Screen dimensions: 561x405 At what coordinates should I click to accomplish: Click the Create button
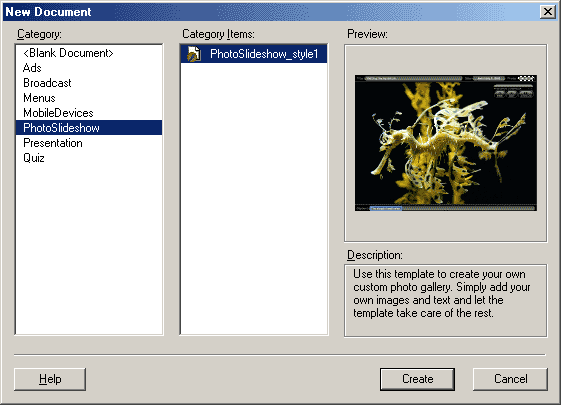(418, 379)
